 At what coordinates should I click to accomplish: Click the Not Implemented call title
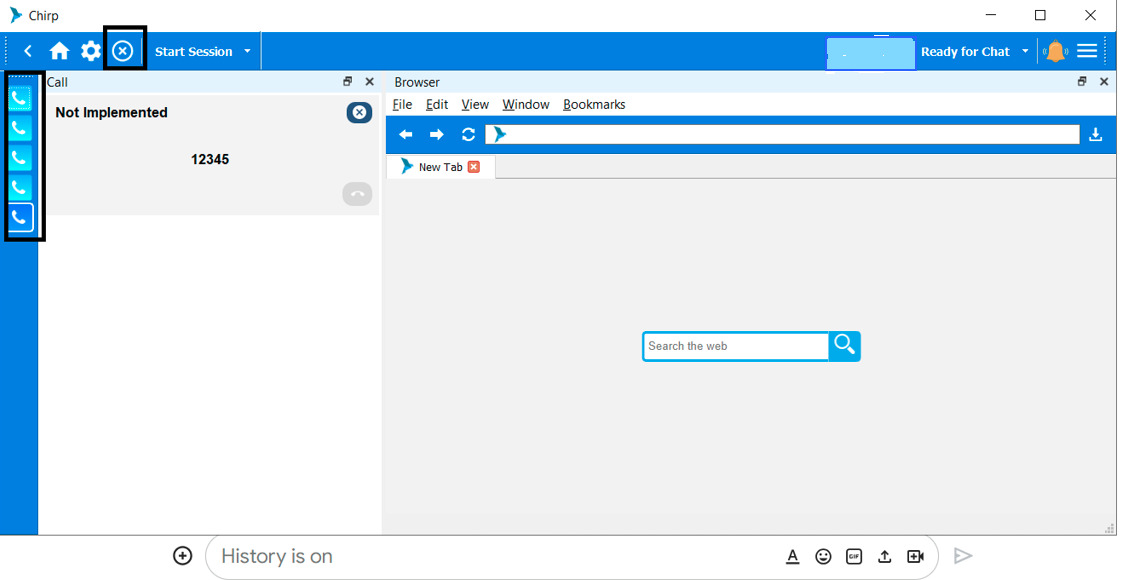(x=111, y=113)
